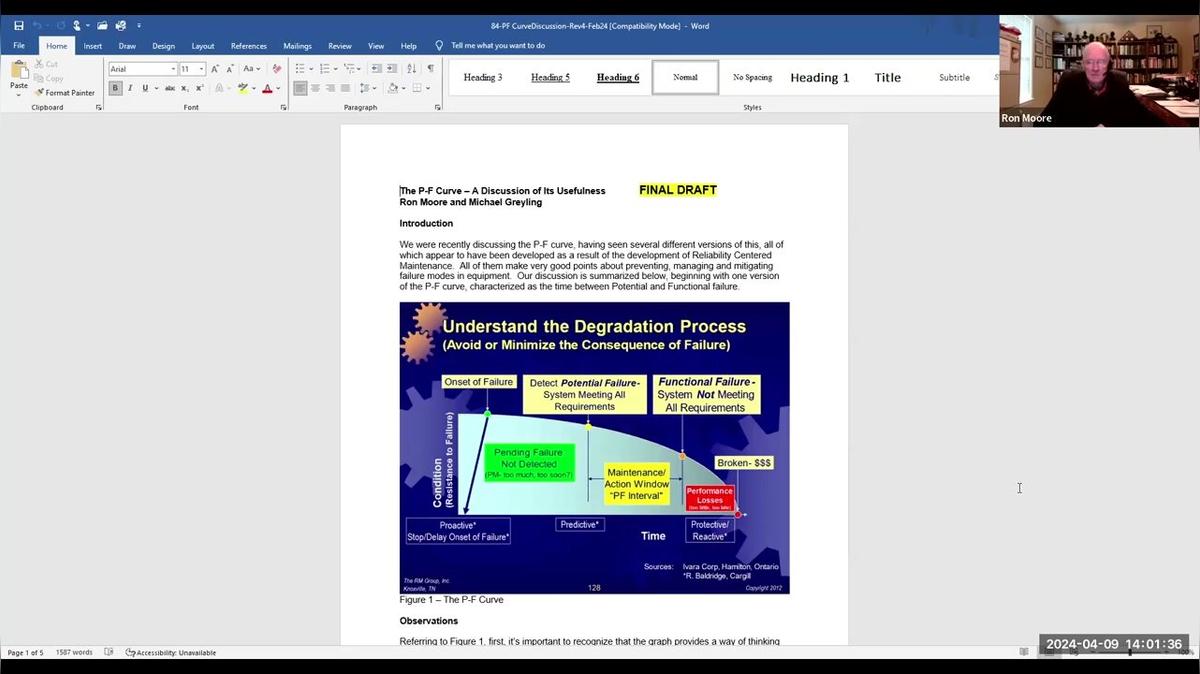Switch to the Insert ribbon tab
The width and height of the screenshot is (1200, 674).
tap(93, 46)
